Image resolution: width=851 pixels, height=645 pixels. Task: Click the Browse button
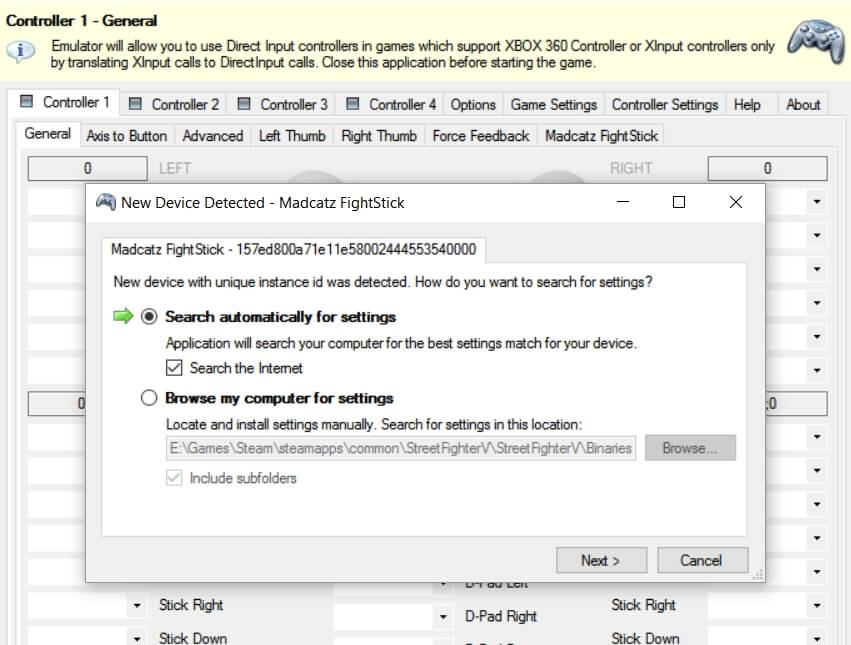click(690, 448)
